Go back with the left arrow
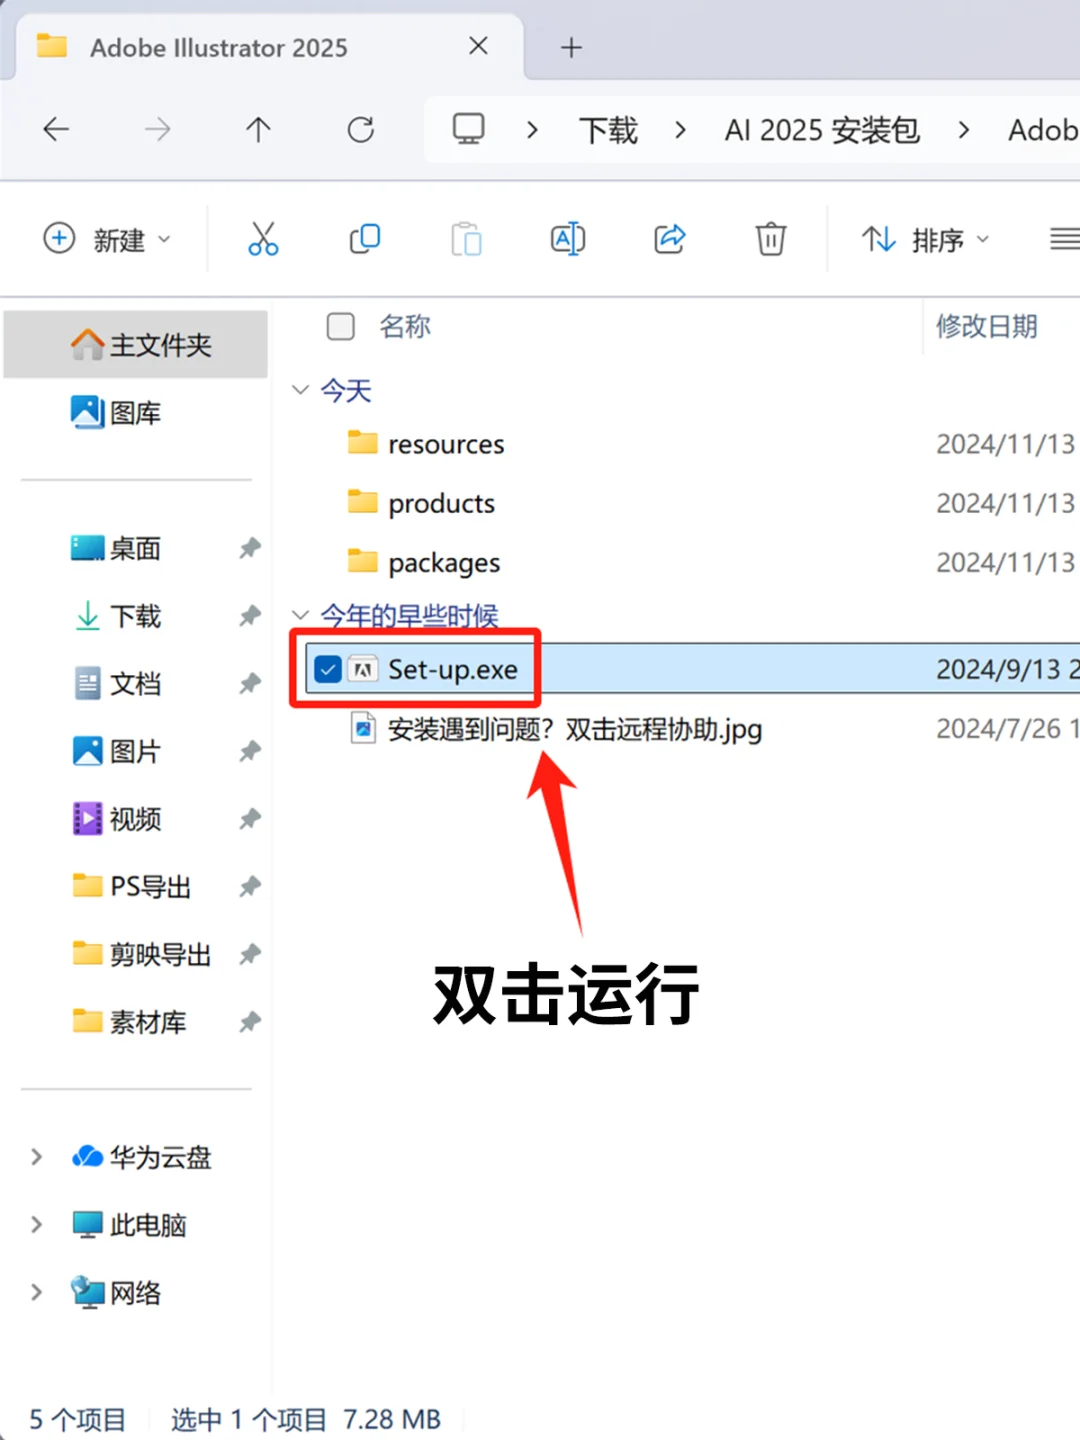Screen dimensions: 1080x1440 pos(56,129)
